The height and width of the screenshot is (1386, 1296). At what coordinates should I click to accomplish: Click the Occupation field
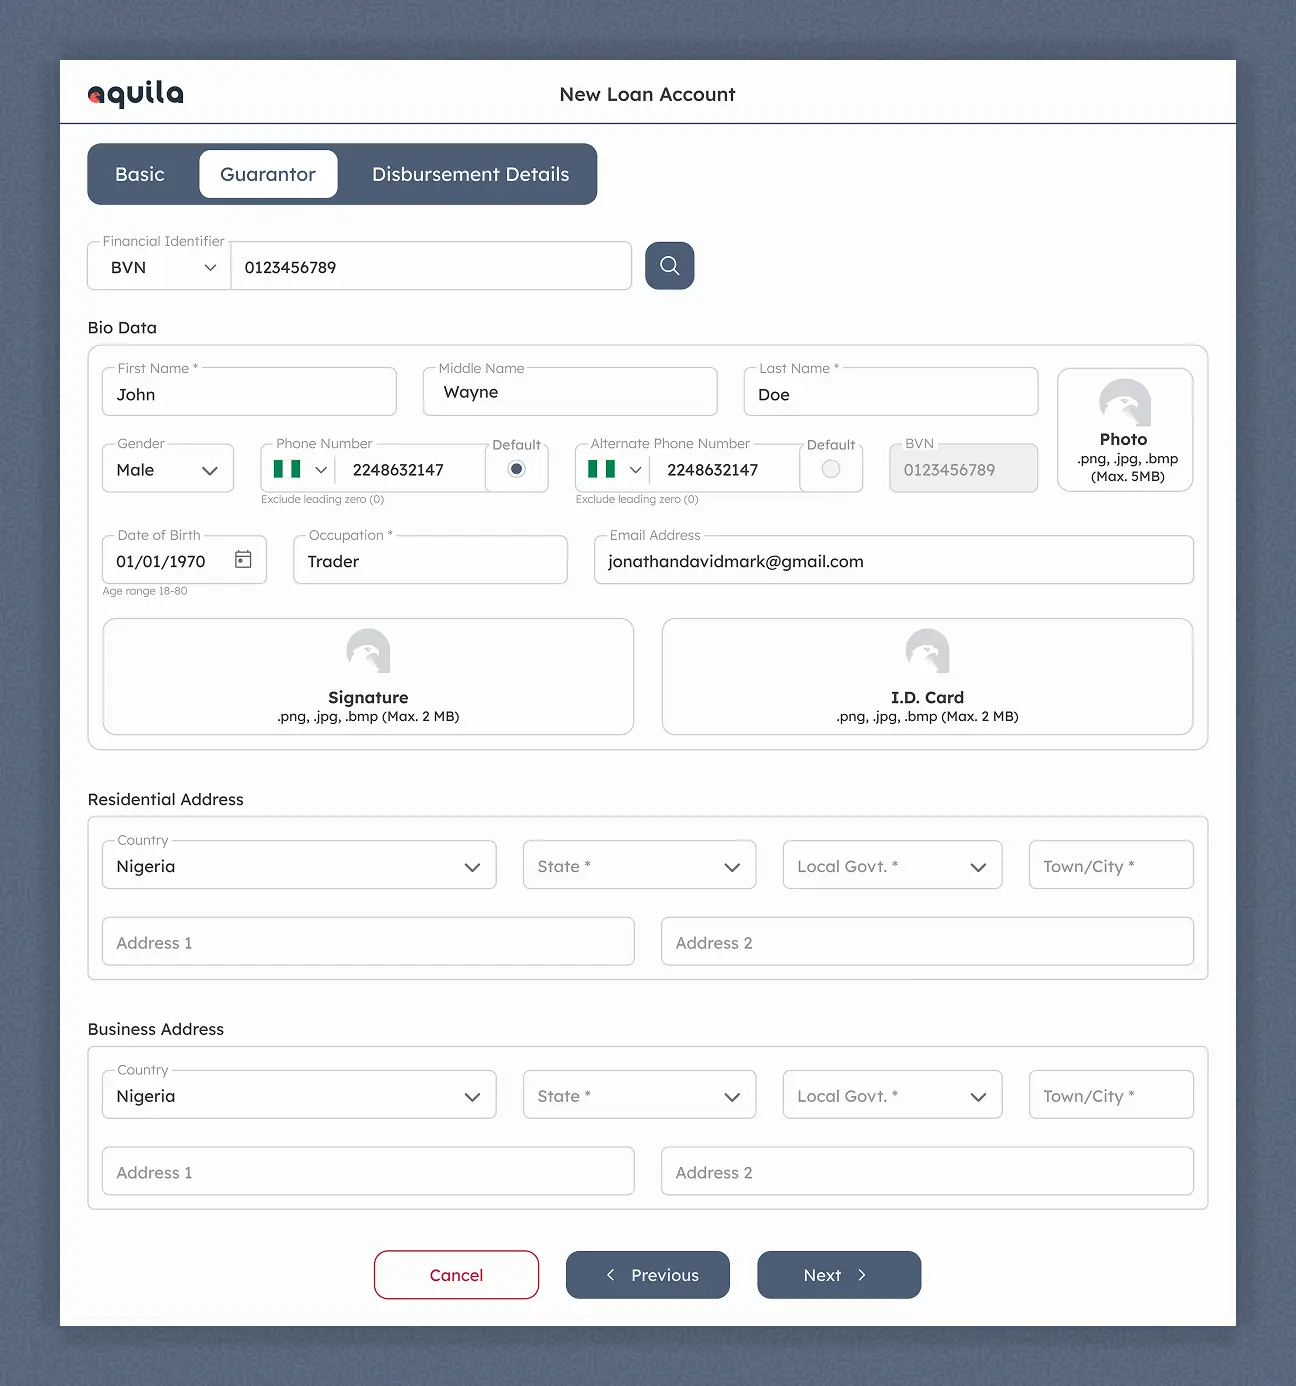pyautogui.click(x=430, y=560)
